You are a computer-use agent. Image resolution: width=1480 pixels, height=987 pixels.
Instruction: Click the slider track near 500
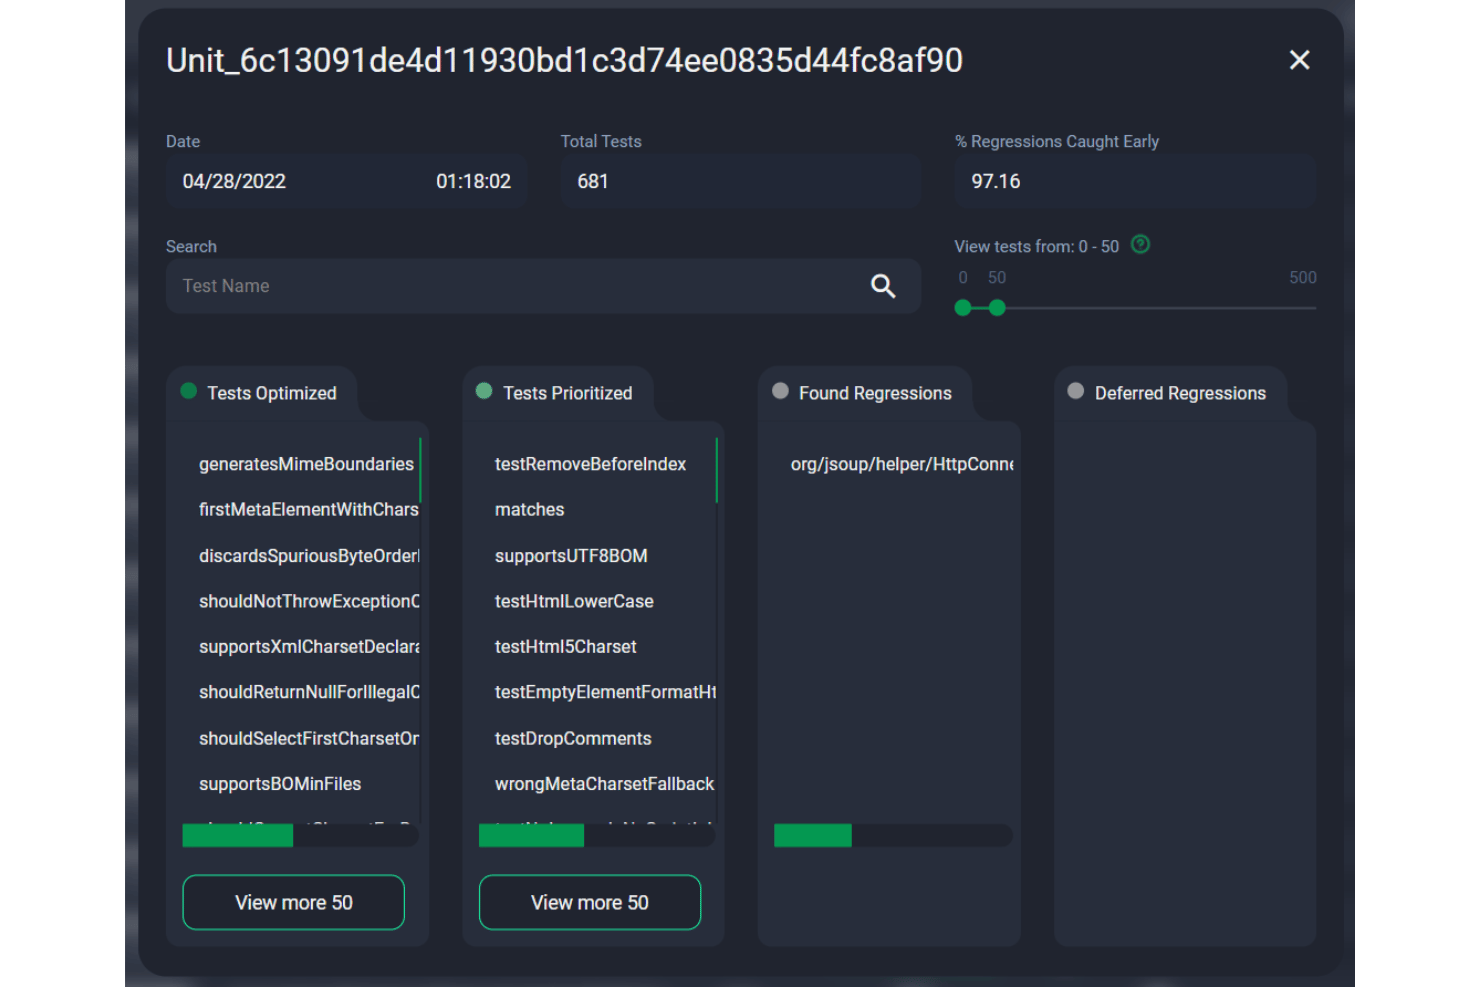[x=1303, y=308]
